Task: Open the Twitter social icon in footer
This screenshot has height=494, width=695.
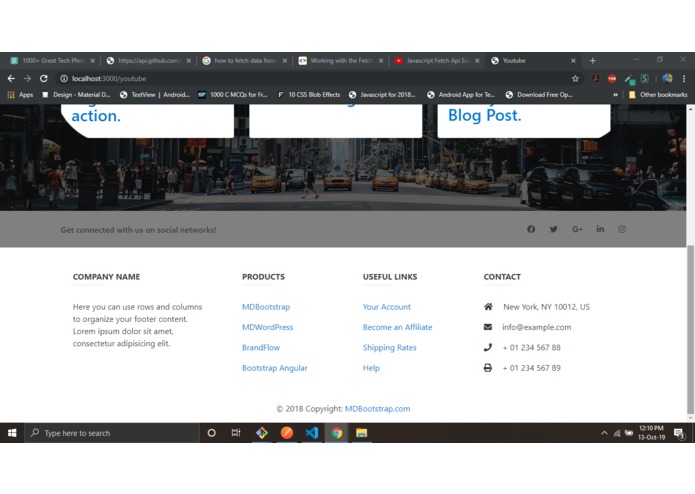Action: [x=554, y=229]
